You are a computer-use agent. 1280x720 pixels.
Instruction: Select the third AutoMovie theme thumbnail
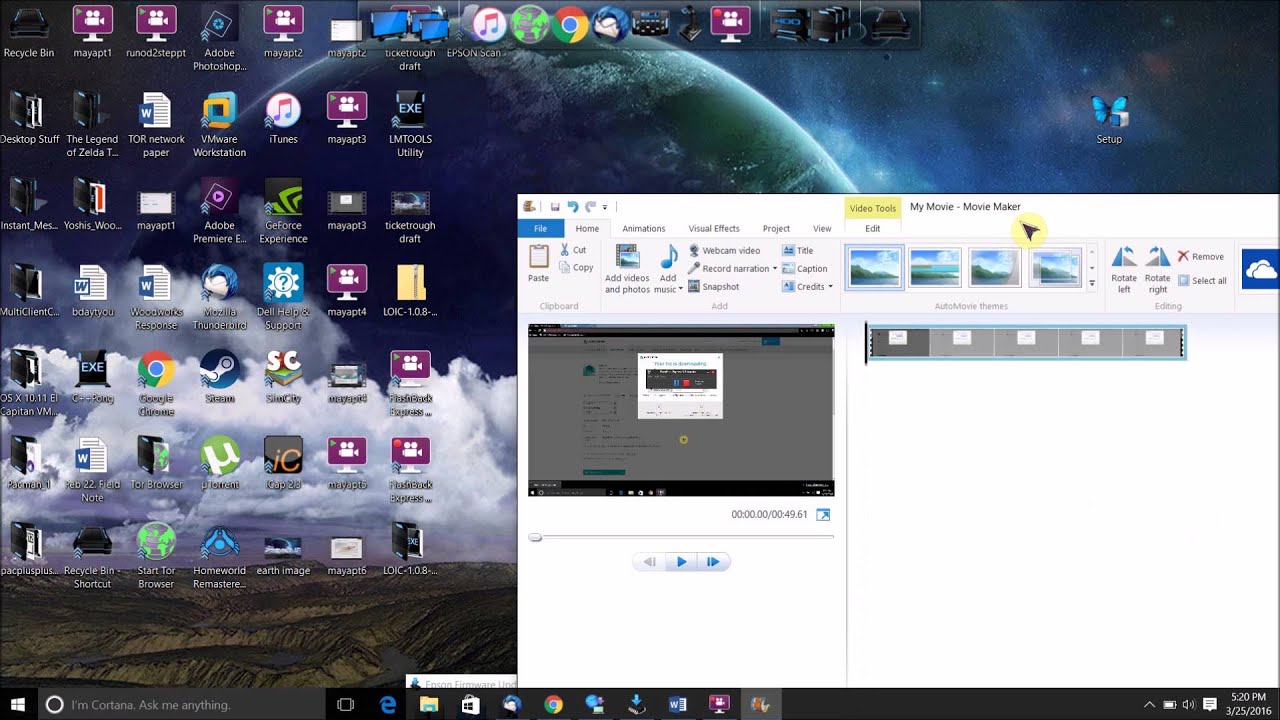coord(995,267)
